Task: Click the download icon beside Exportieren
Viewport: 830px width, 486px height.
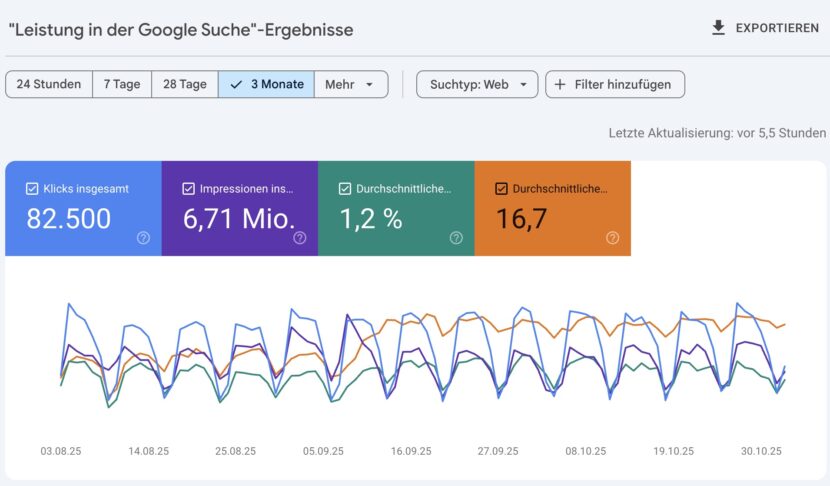Action: (718, 28)
